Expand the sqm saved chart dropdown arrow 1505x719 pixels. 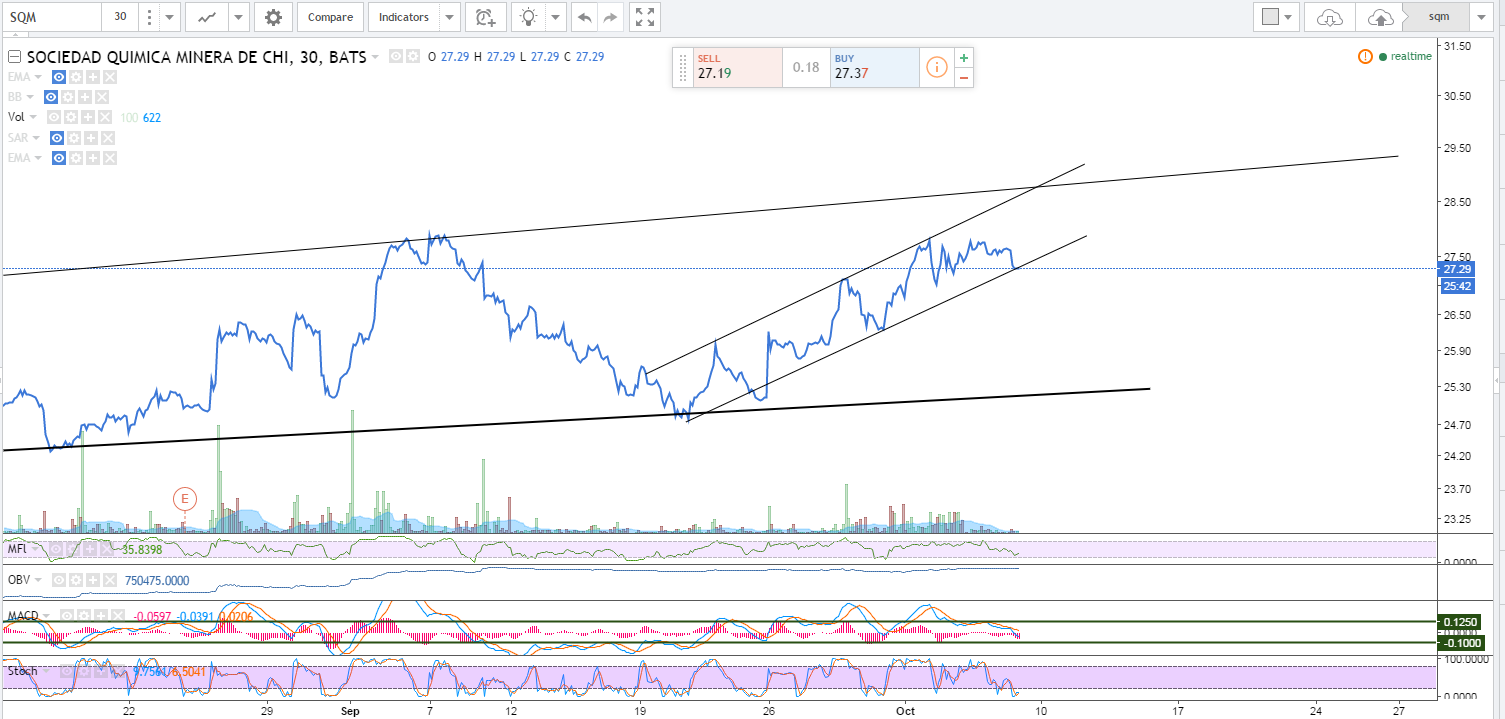[x=1479, y=17]
